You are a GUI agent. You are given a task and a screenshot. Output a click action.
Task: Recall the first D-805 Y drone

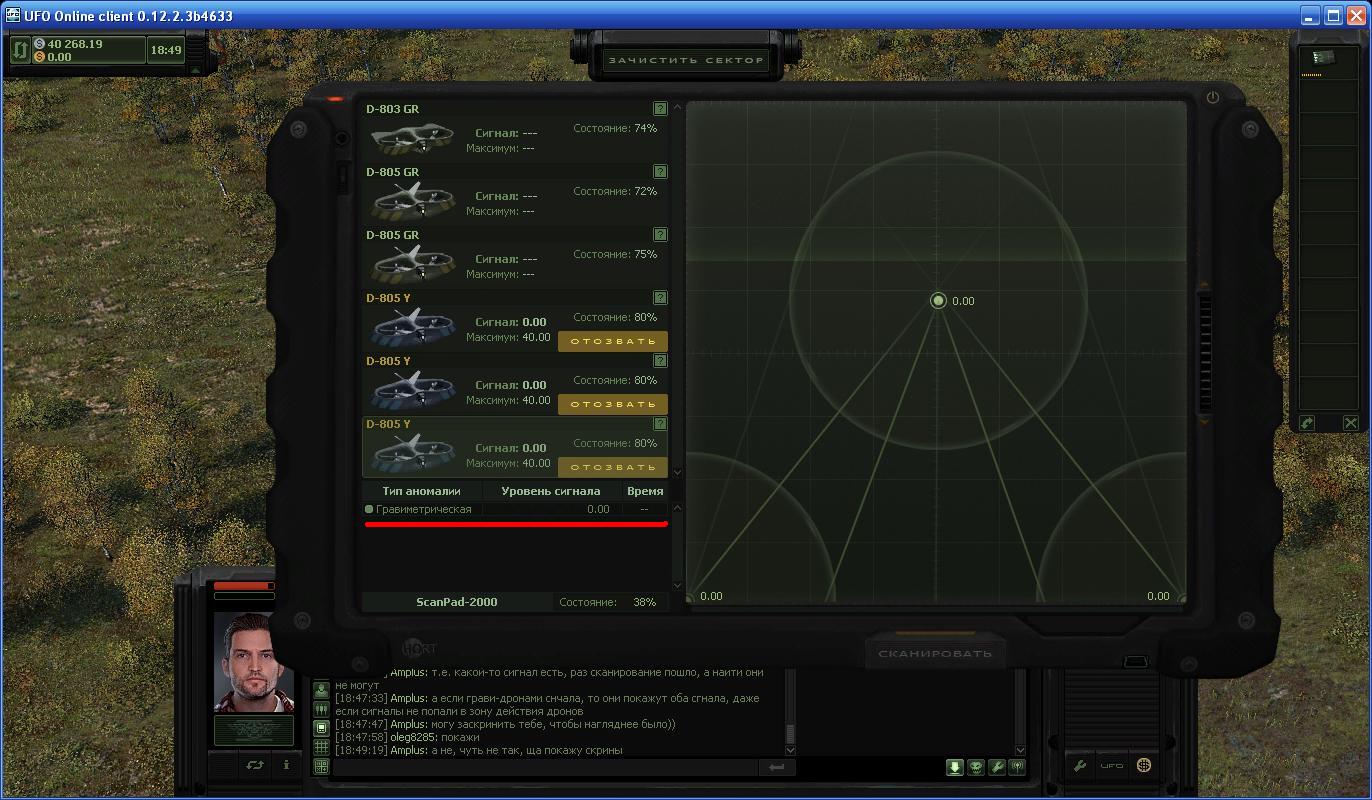click(612, 341)
